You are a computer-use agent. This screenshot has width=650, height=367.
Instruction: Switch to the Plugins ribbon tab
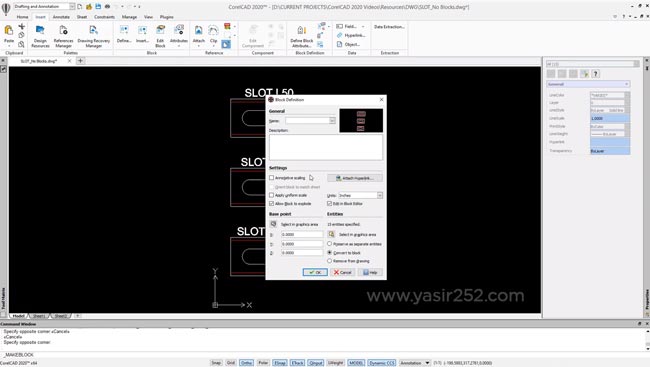click(x=166, y=17)
